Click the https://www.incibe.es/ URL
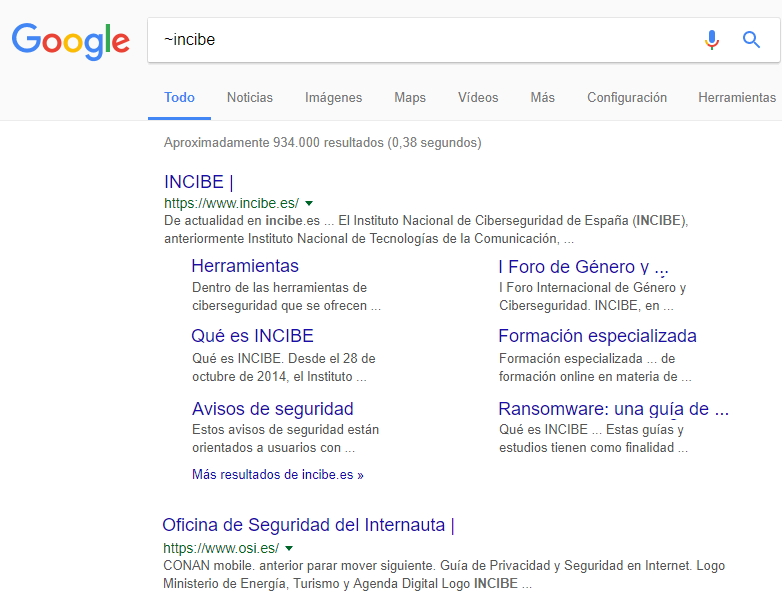This screenshot has height=602, width=782. (x=231, y=203)
